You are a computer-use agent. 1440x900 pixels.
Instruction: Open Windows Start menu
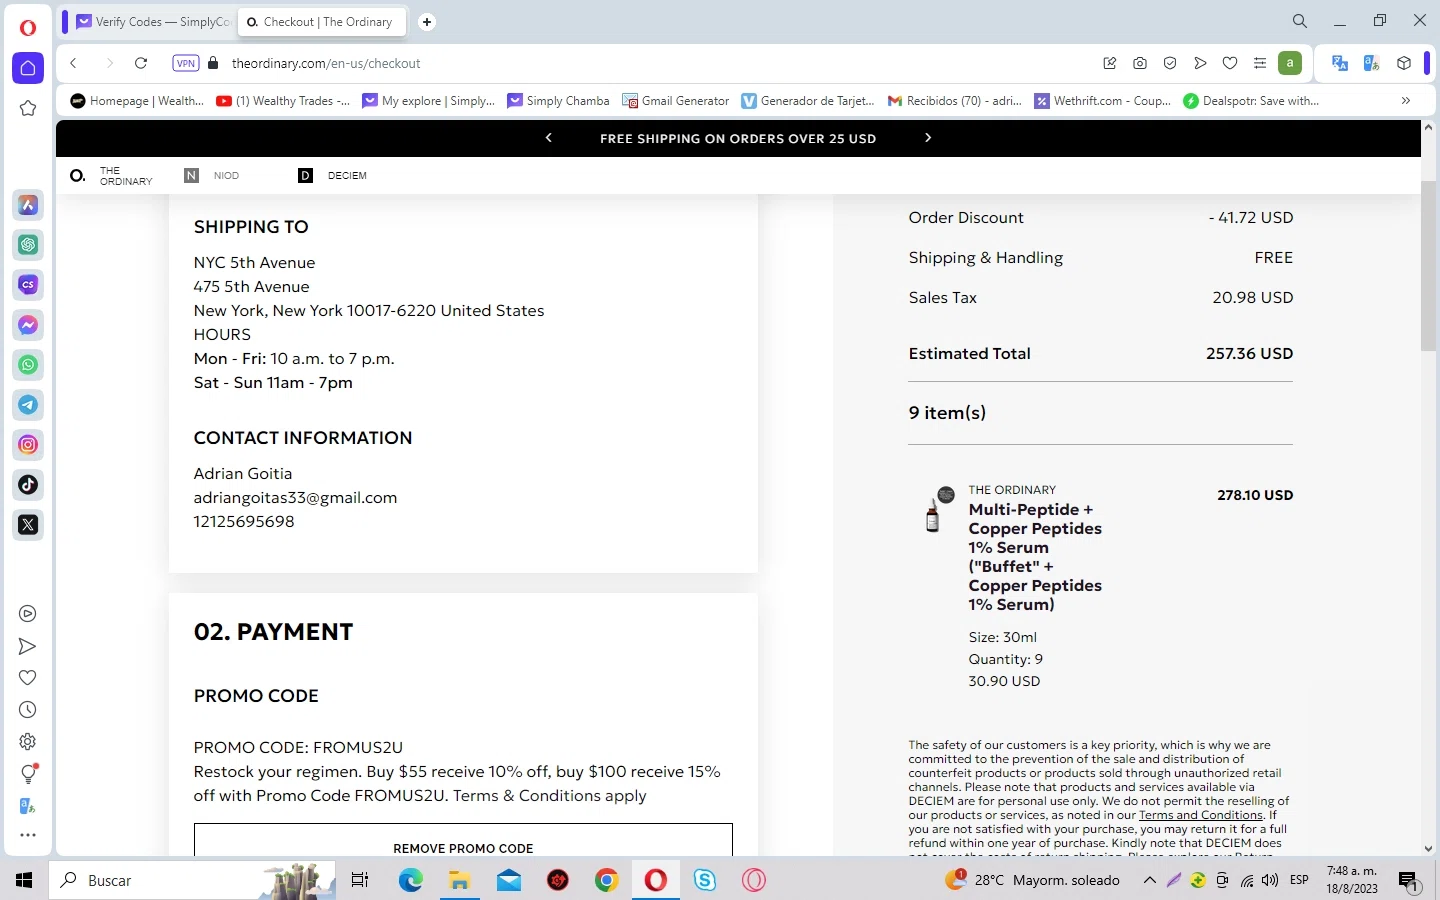click(24, 881)
